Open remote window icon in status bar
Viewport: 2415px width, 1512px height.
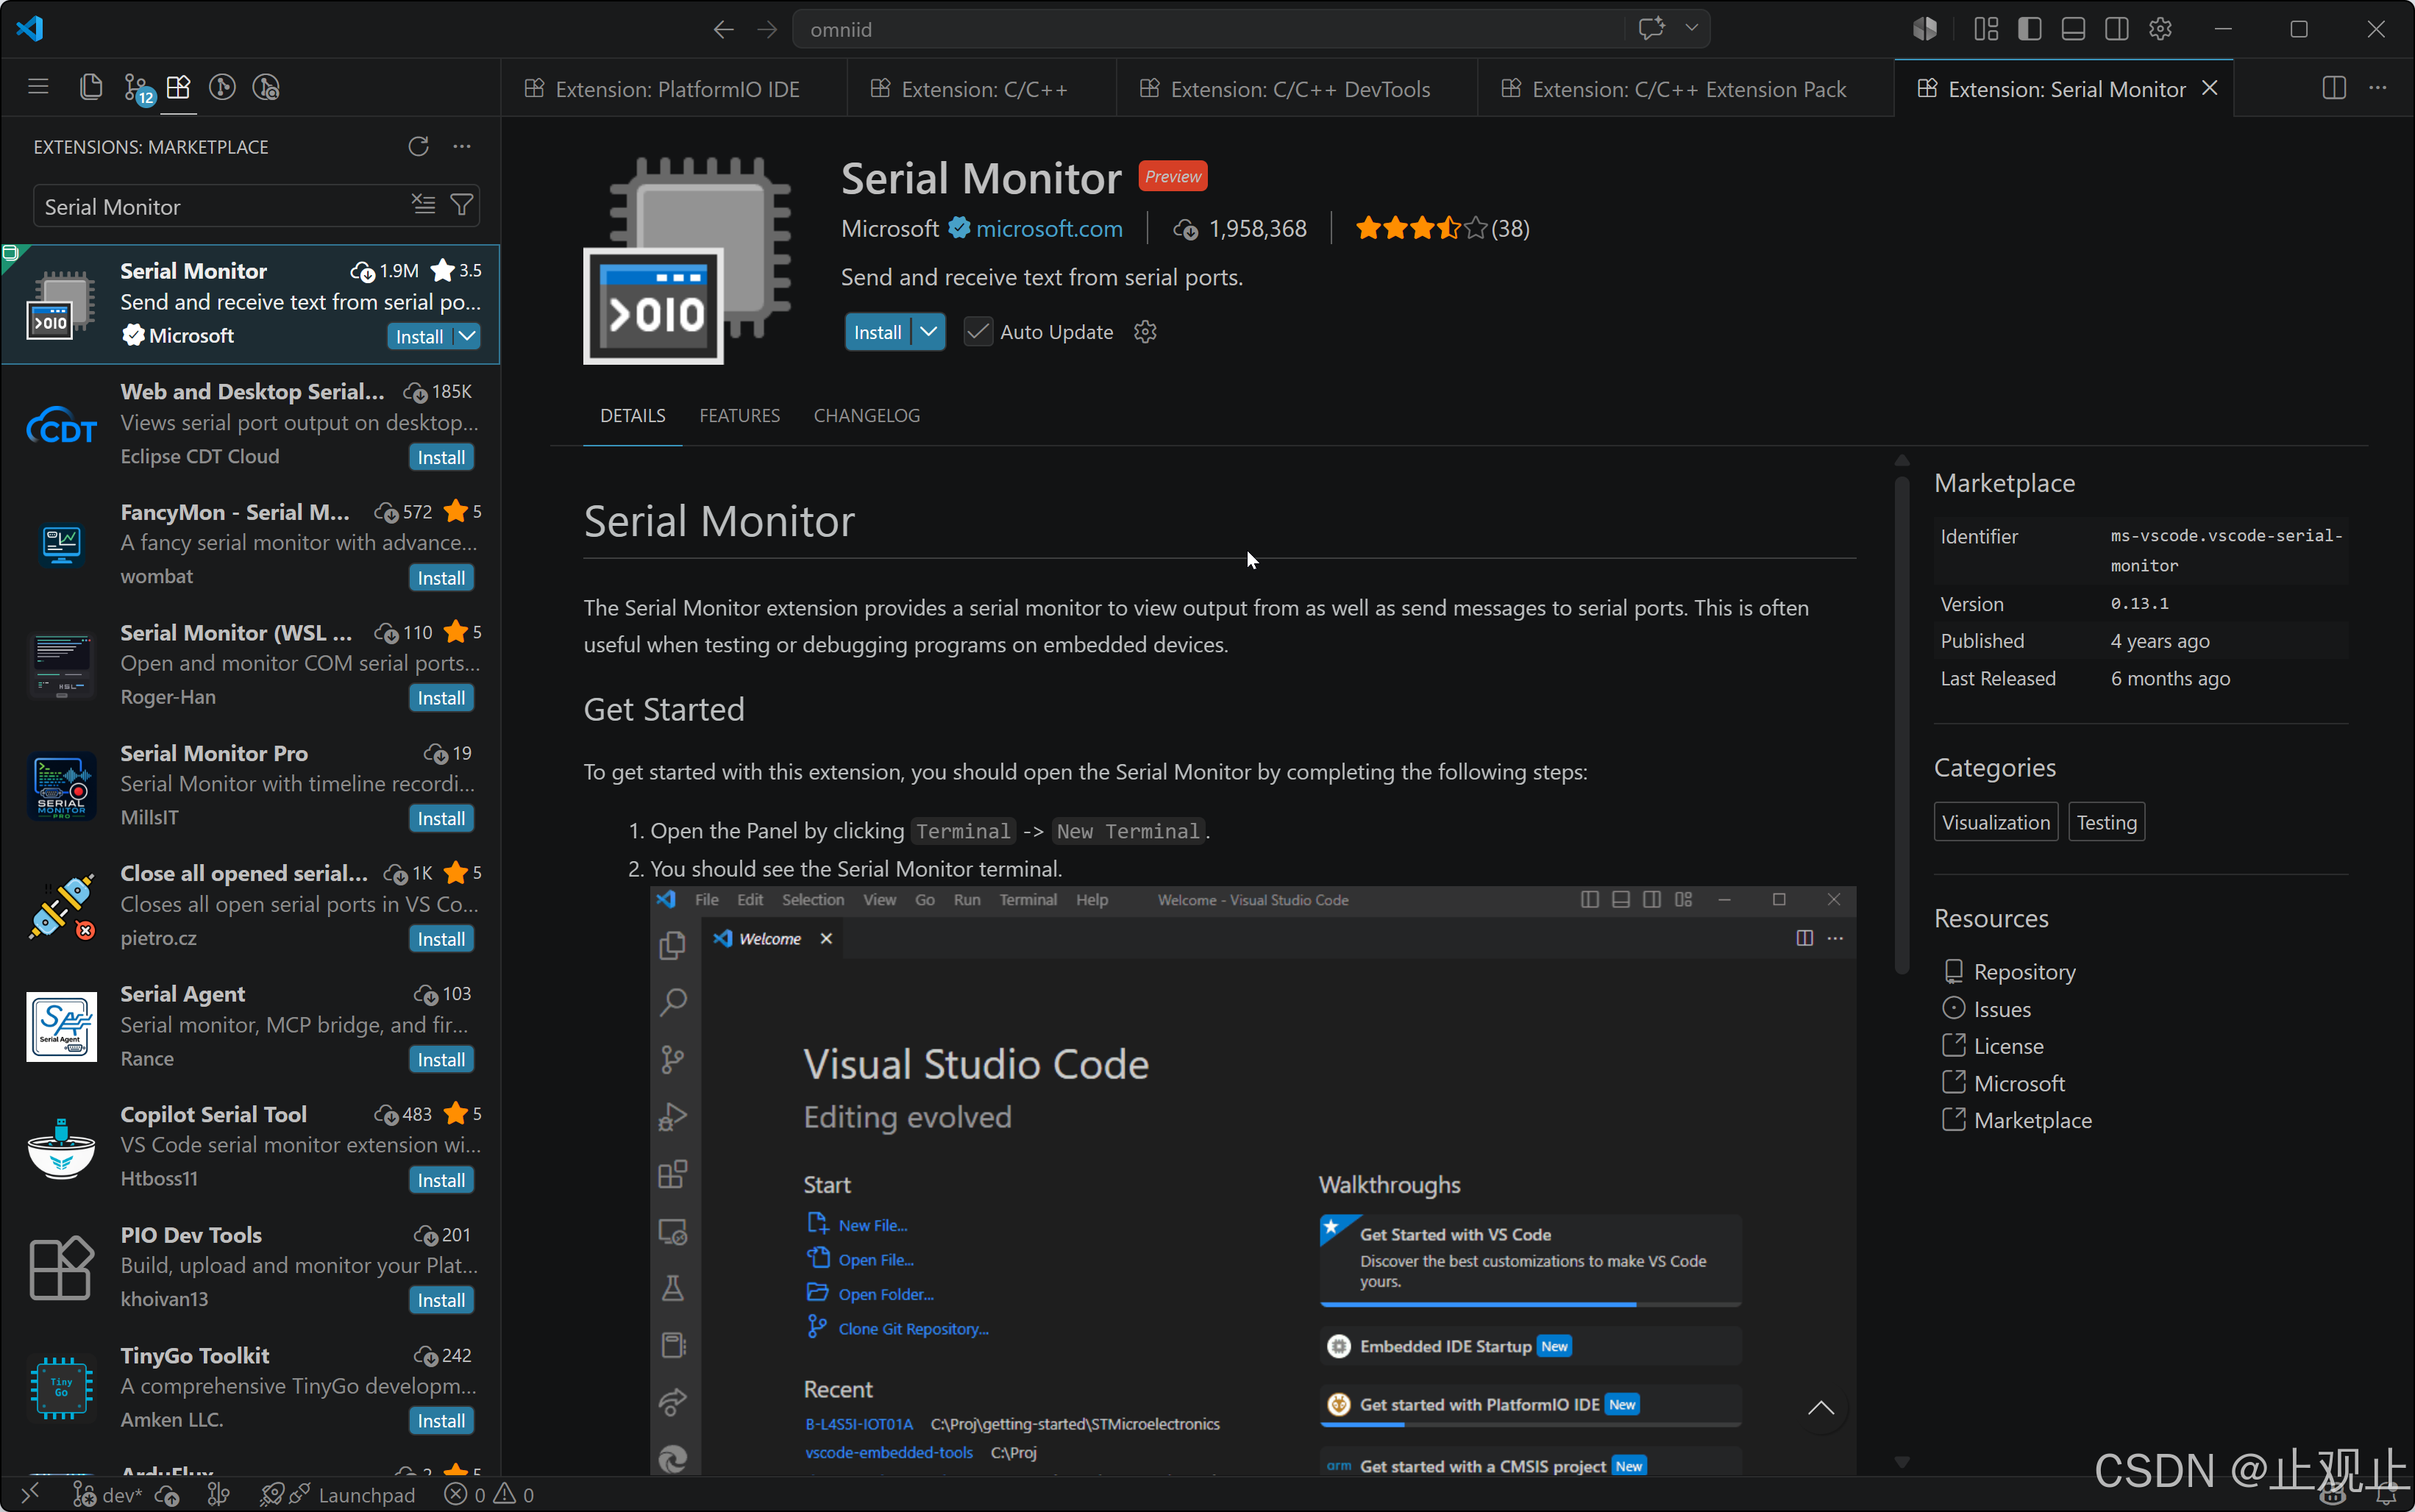[30, 1493]
